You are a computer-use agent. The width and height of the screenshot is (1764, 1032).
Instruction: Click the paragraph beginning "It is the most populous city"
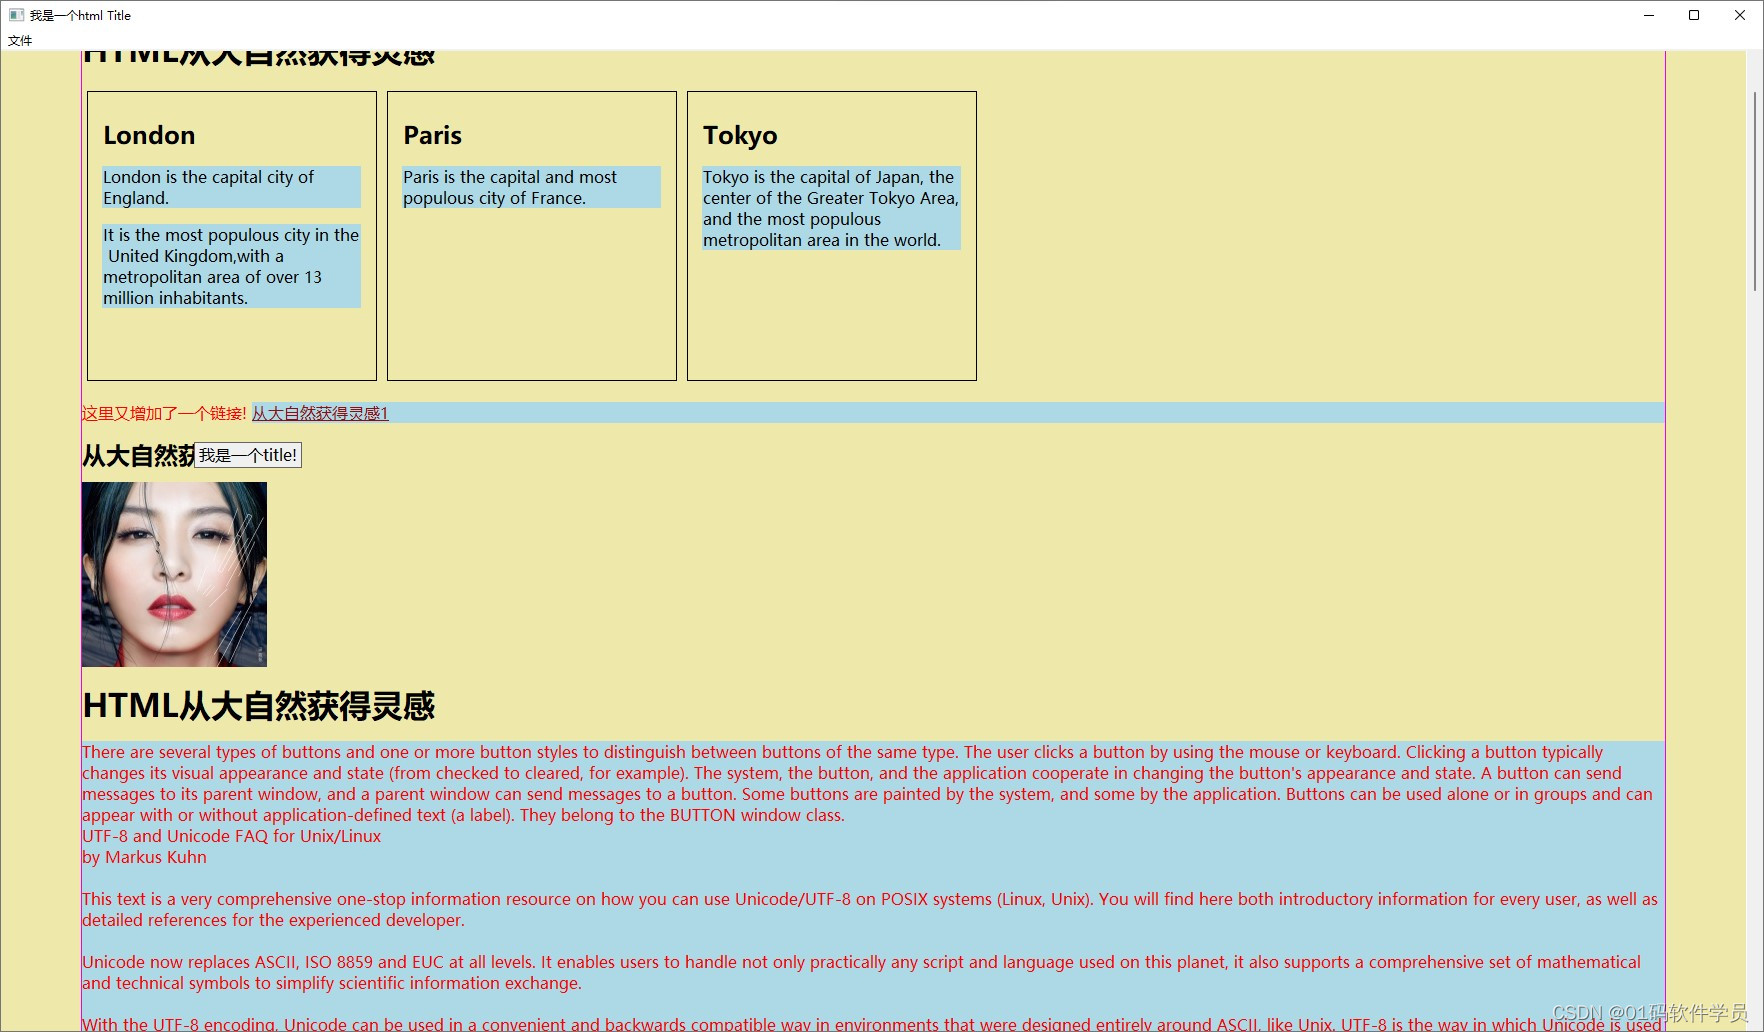pos(231,266)
